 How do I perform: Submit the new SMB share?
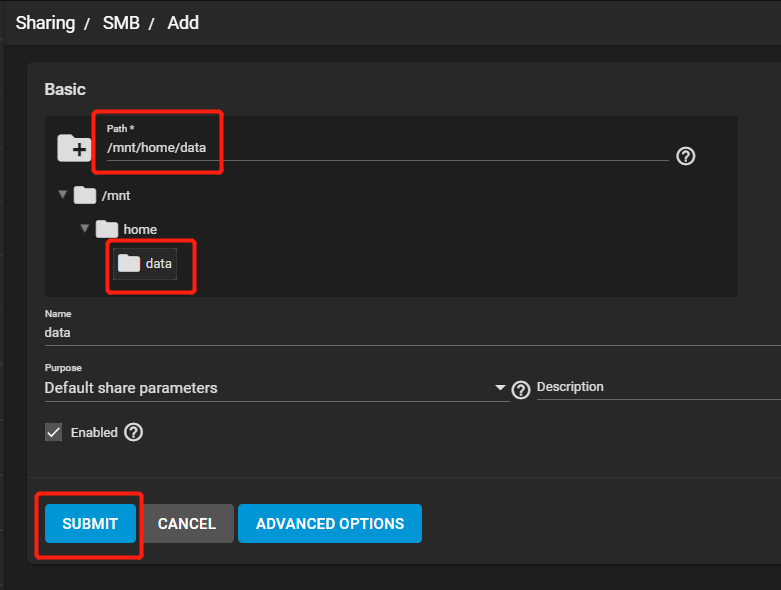[x=90, y=523]
